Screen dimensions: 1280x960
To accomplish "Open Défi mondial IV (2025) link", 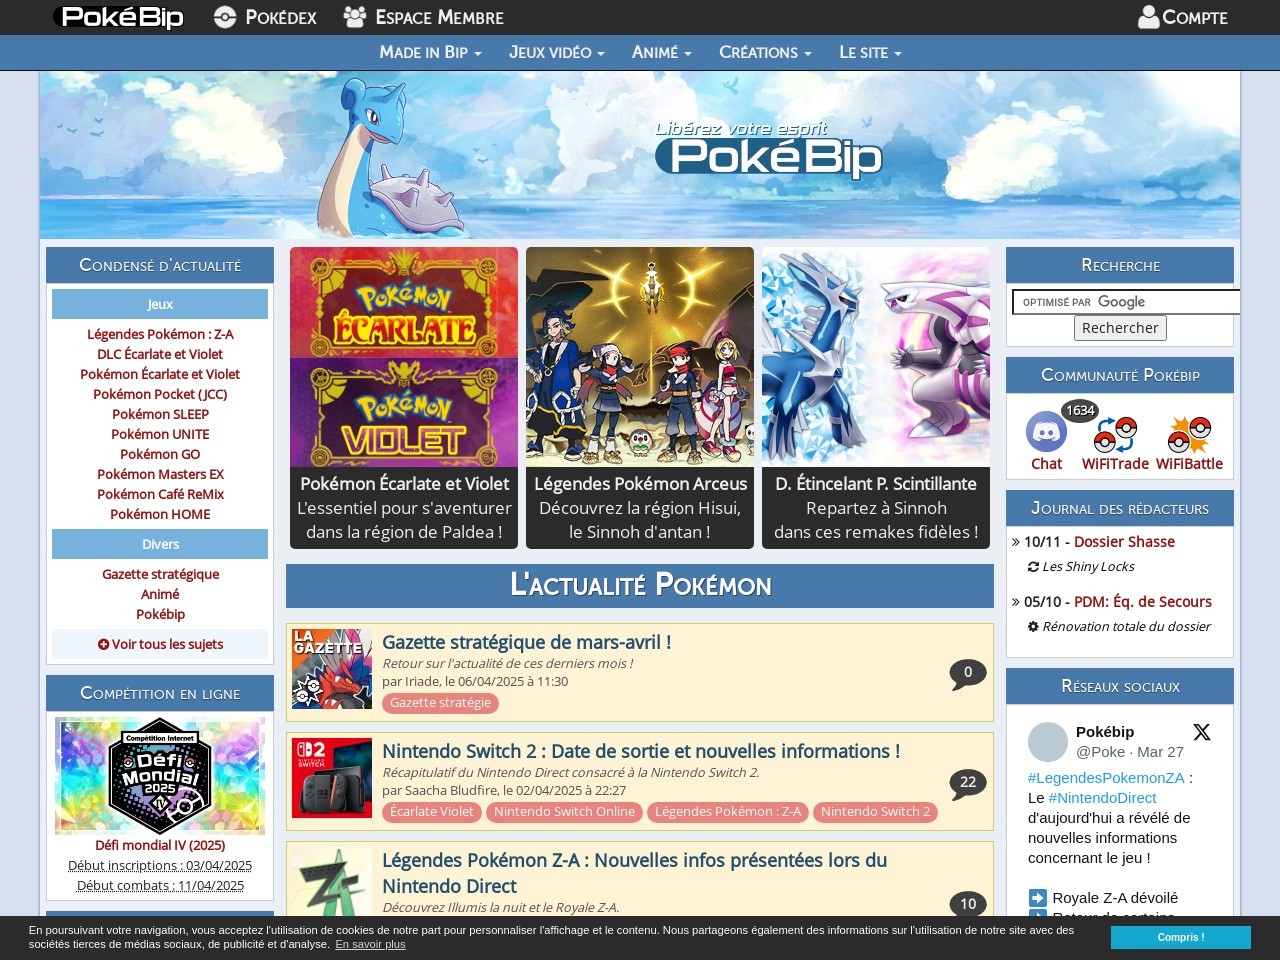I will pos(160,845).
